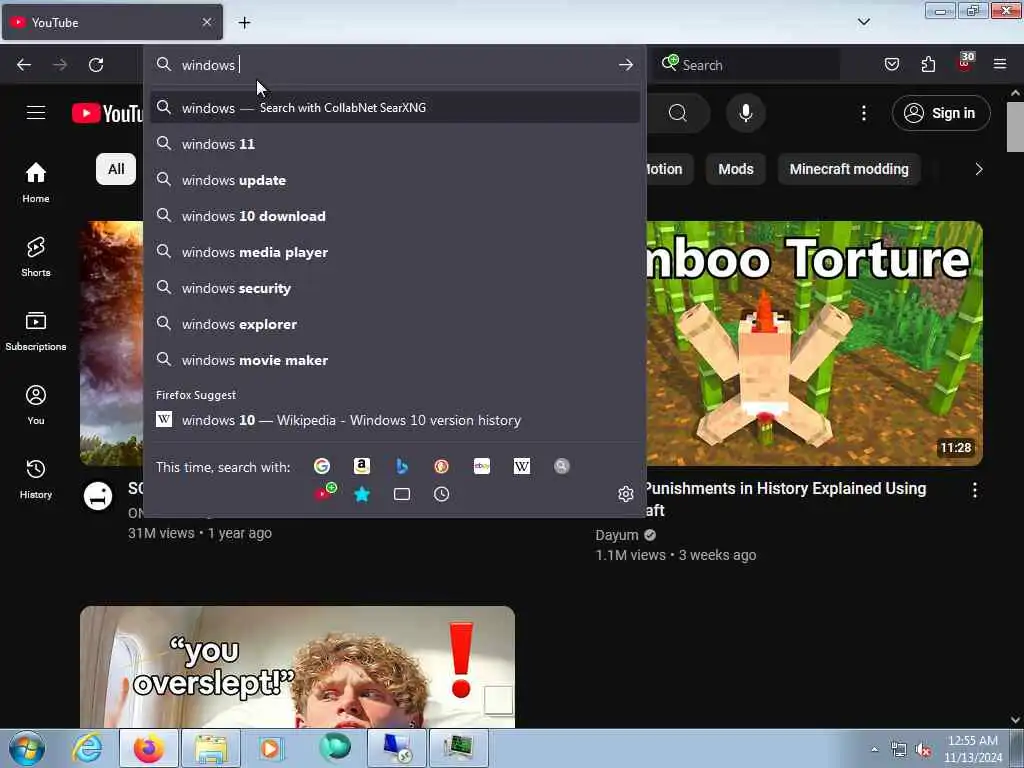
Task: Choose suggestion windows update
Action: (x=395, y=180)
